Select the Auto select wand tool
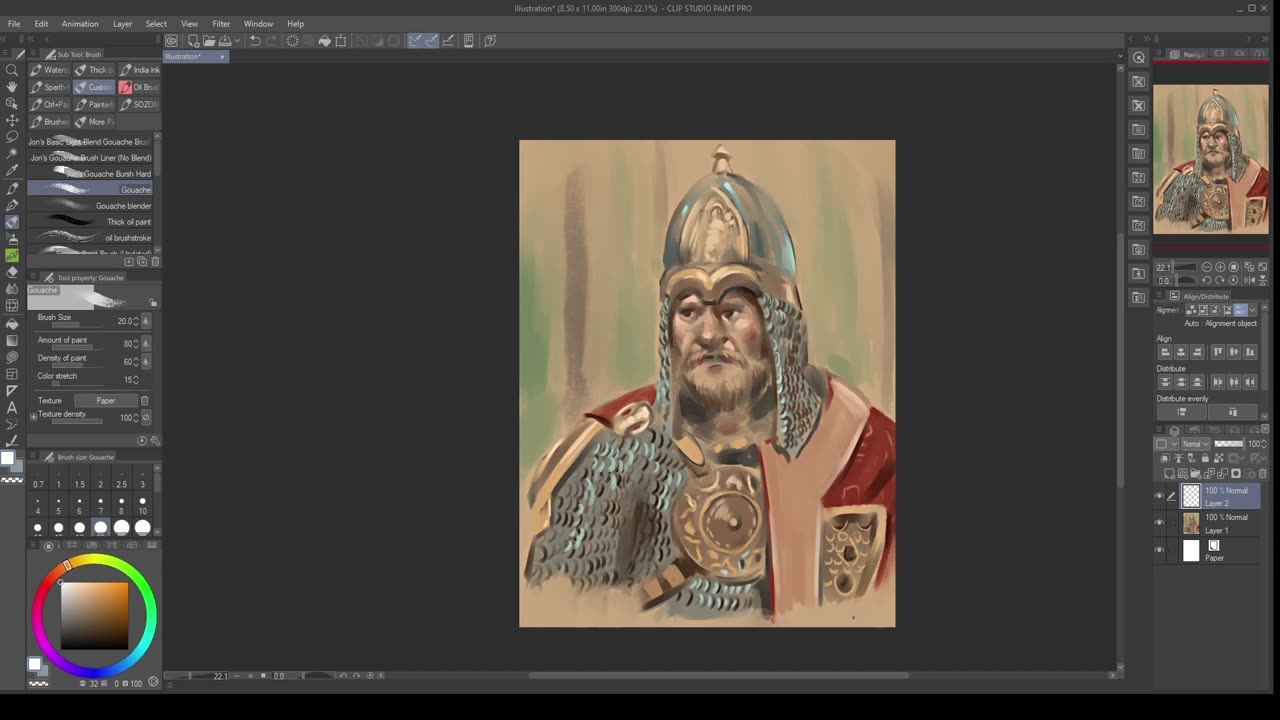 click(12, 154)
